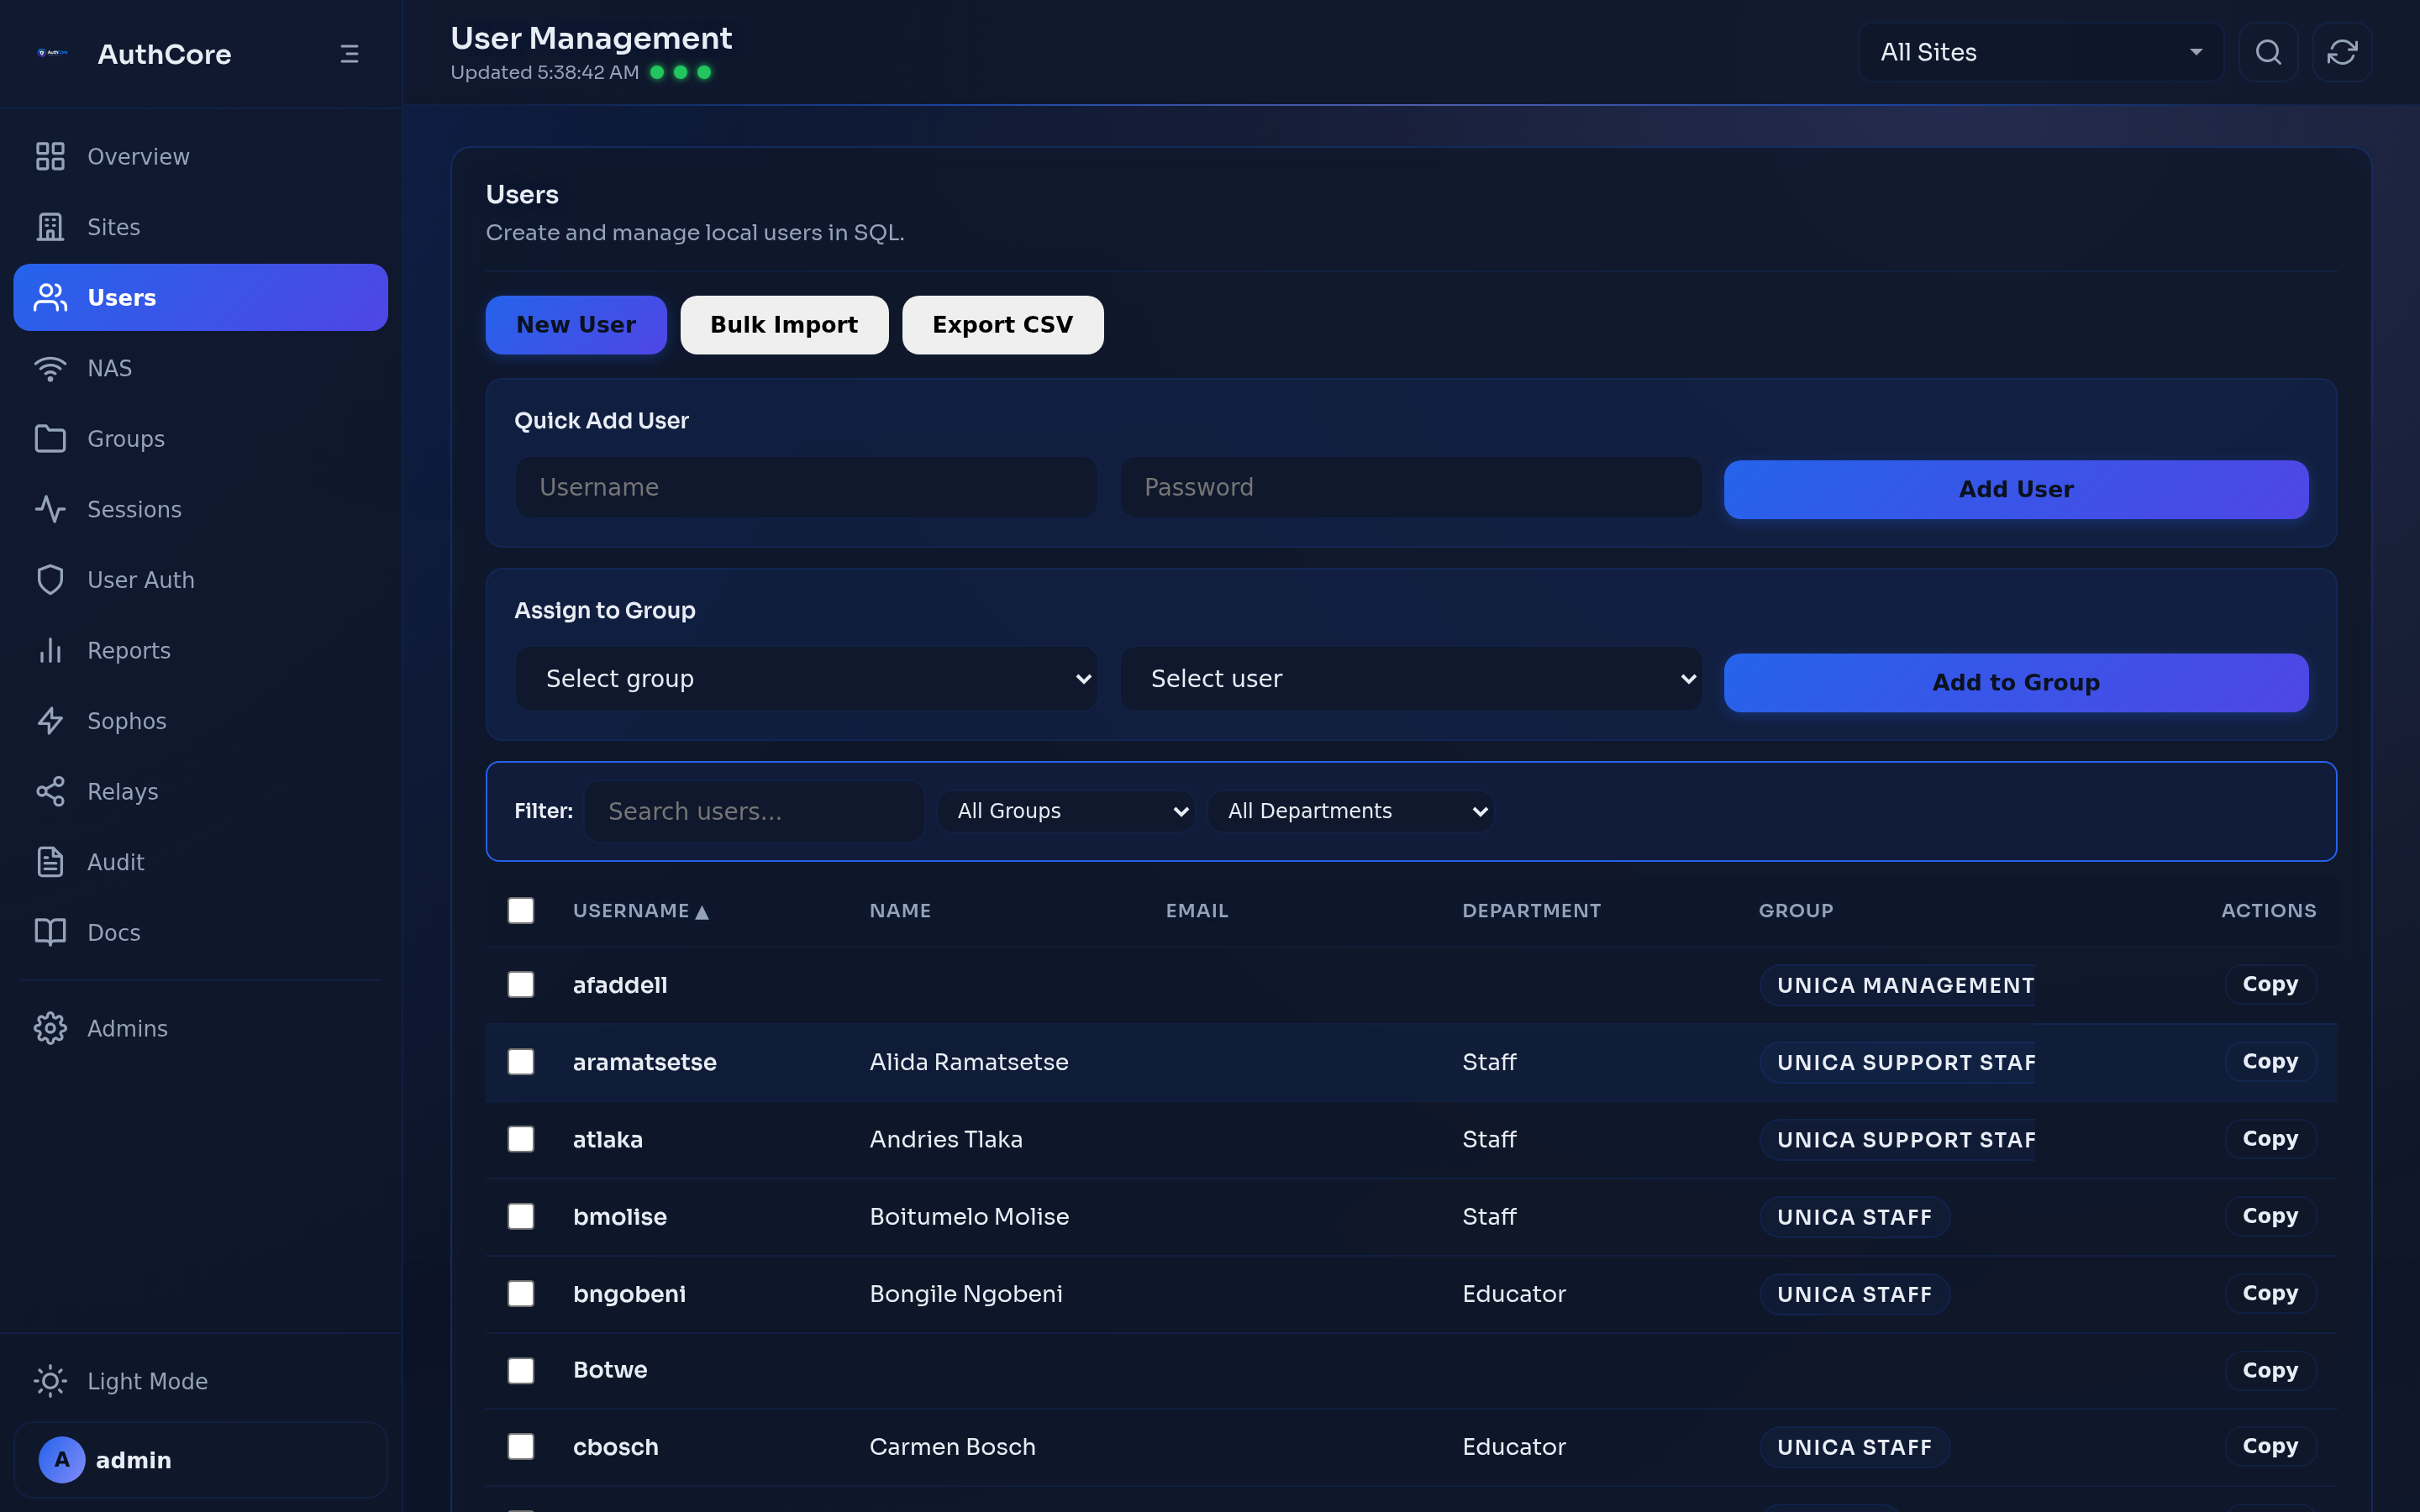
Task: Select the User Auth shield icon
Action: (50, 579)
